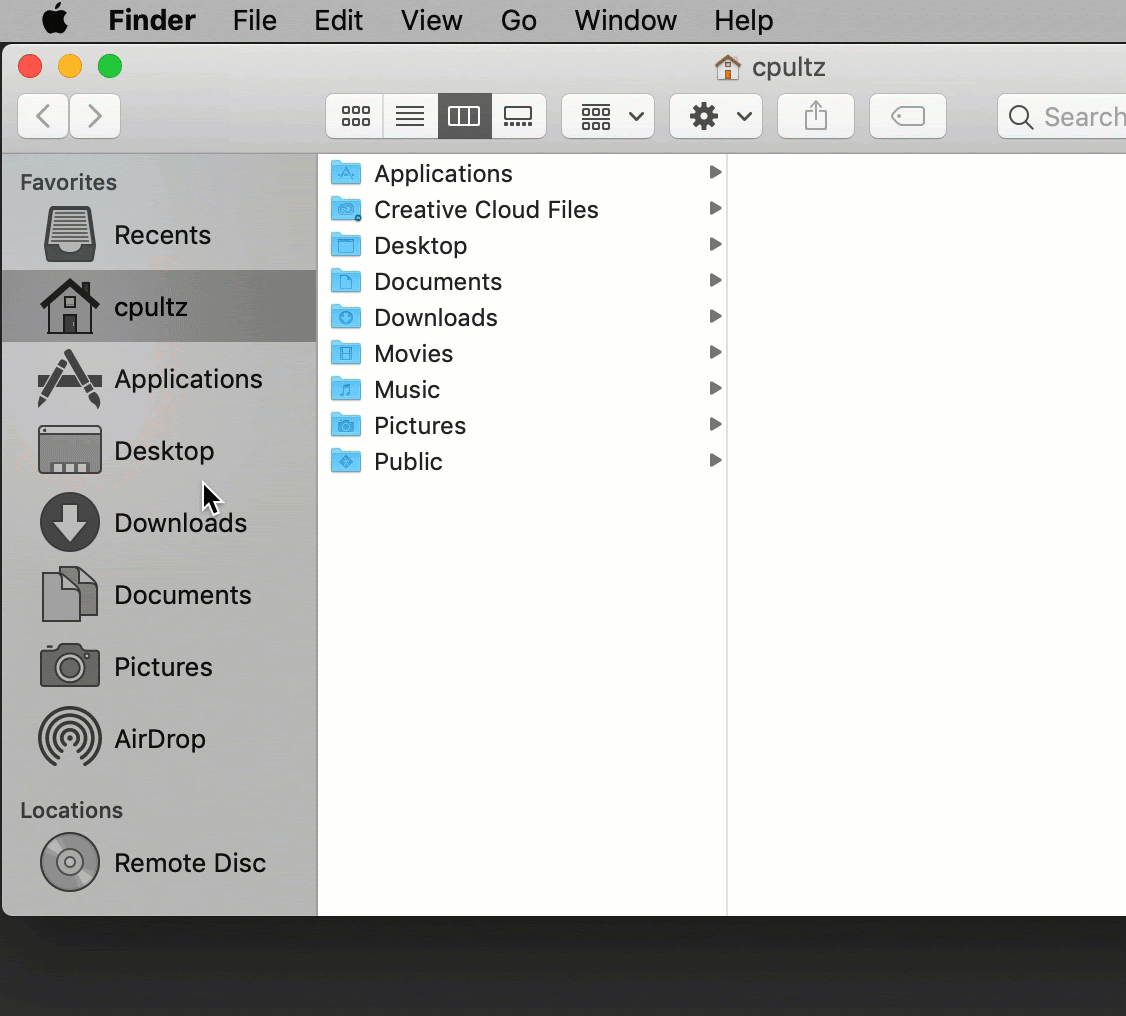Select the Public folder name
The height and width of the screenshot is (1016, 1126).
[x=408, y=461]
